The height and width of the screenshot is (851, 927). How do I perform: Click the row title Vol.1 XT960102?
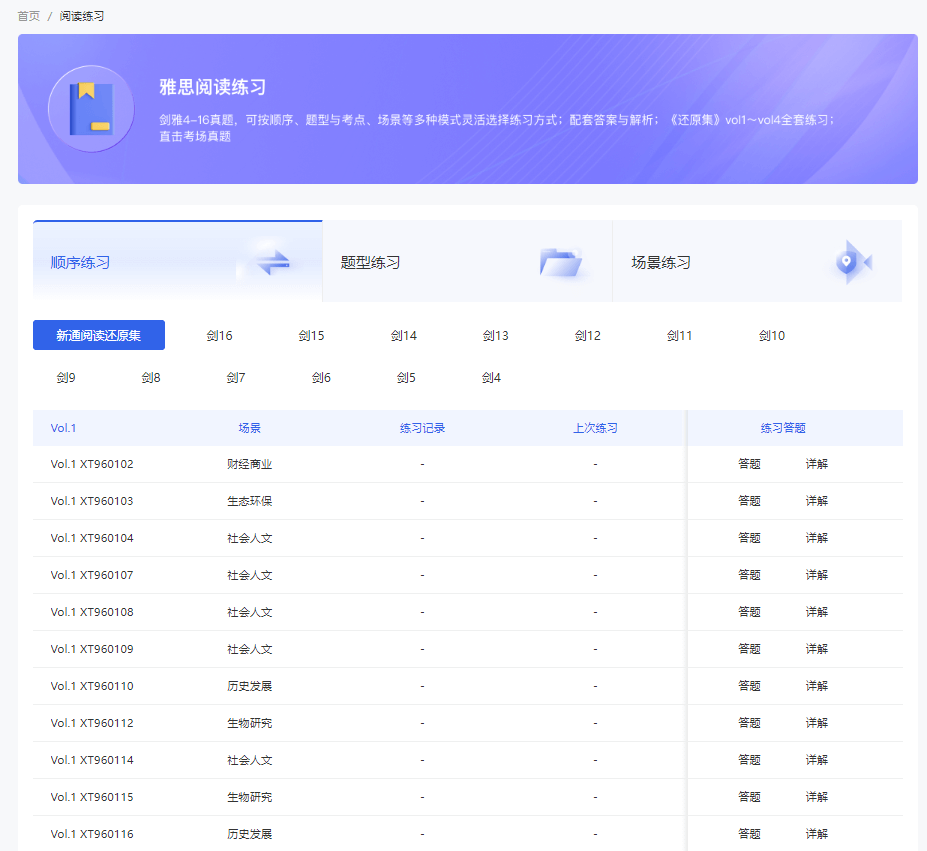point(92,464)
